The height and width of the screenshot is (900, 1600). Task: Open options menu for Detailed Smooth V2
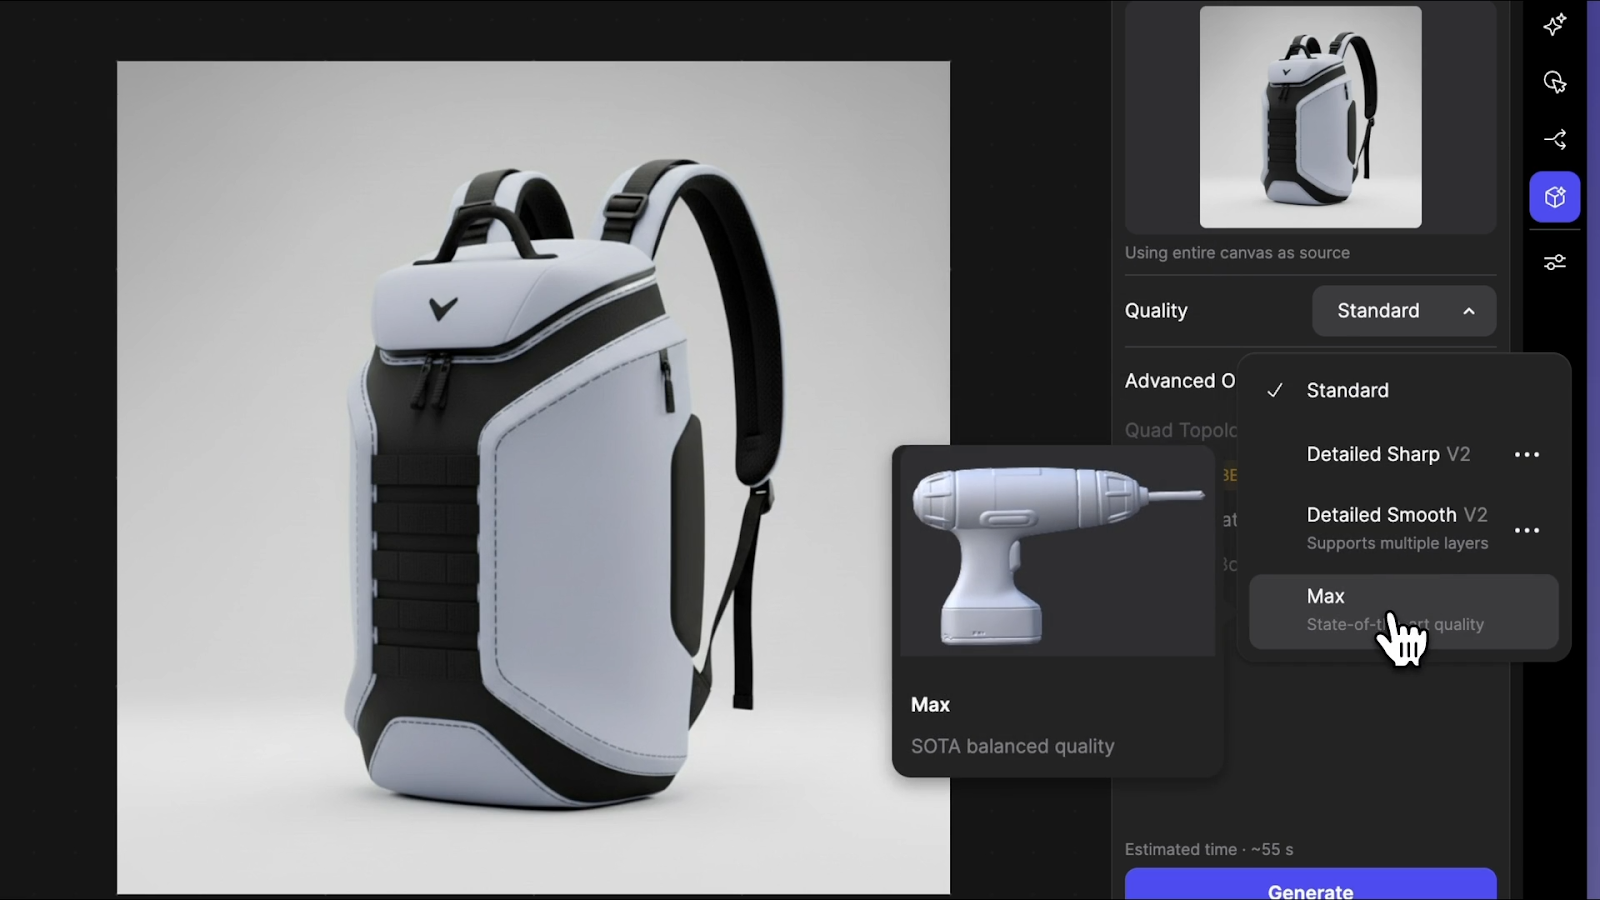coord(1527,529)
